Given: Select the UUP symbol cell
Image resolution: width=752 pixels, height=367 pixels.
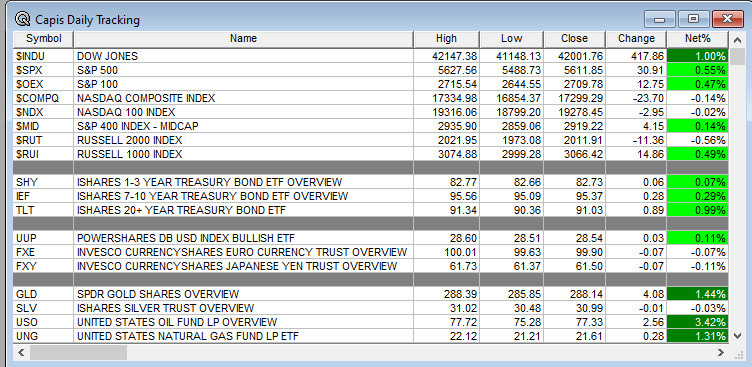Looking at the screenshot, I should pyautogui.click(x=43, y=238).
